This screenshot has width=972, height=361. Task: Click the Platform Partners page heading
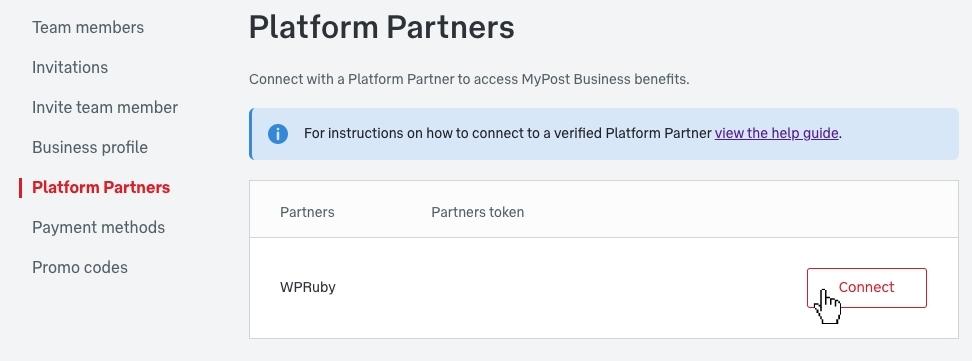point(381,27)
